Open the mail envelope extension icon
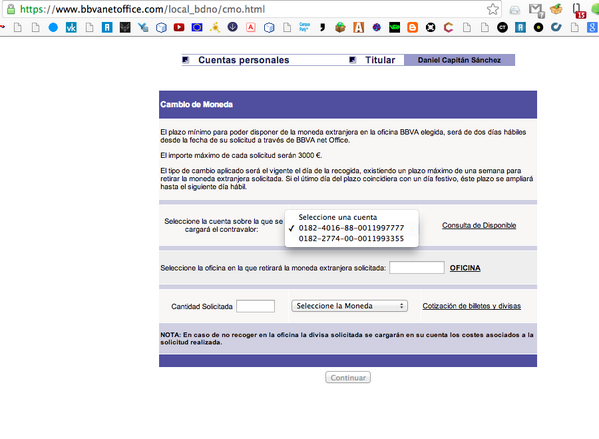This screenshot has width=599, height=439. pos(536,10)
